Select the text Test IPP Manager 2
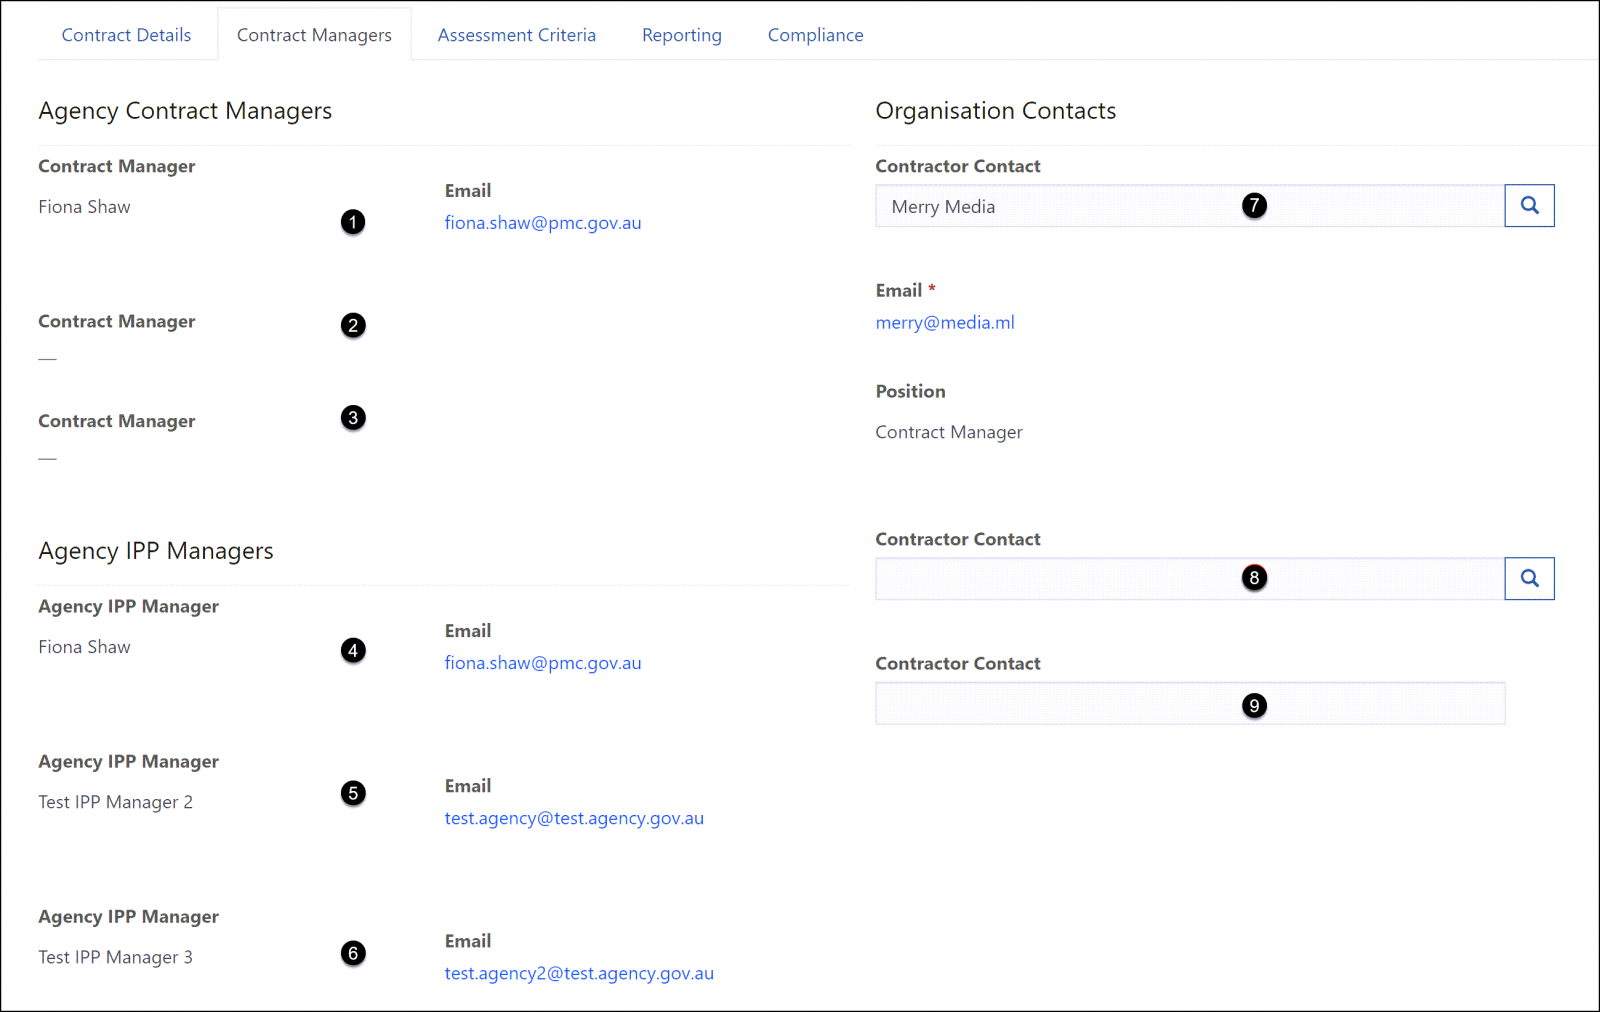 [x=116, y=802]
